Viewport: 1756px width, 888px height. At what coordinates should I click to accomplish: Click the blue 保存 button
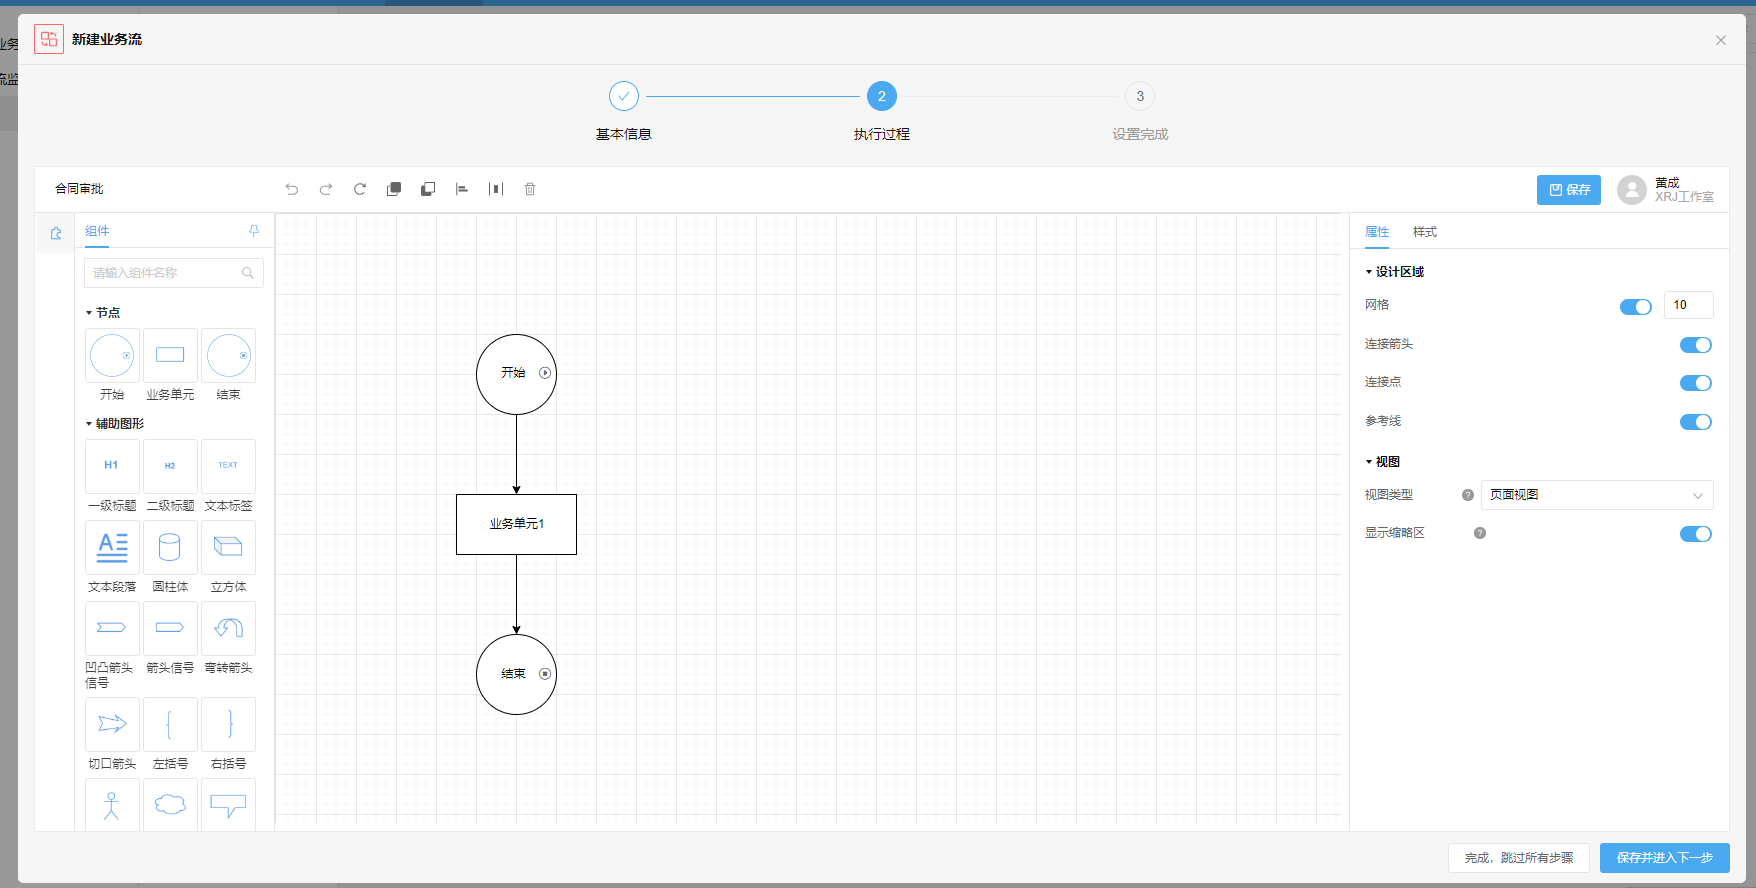tap(1569, 190)
